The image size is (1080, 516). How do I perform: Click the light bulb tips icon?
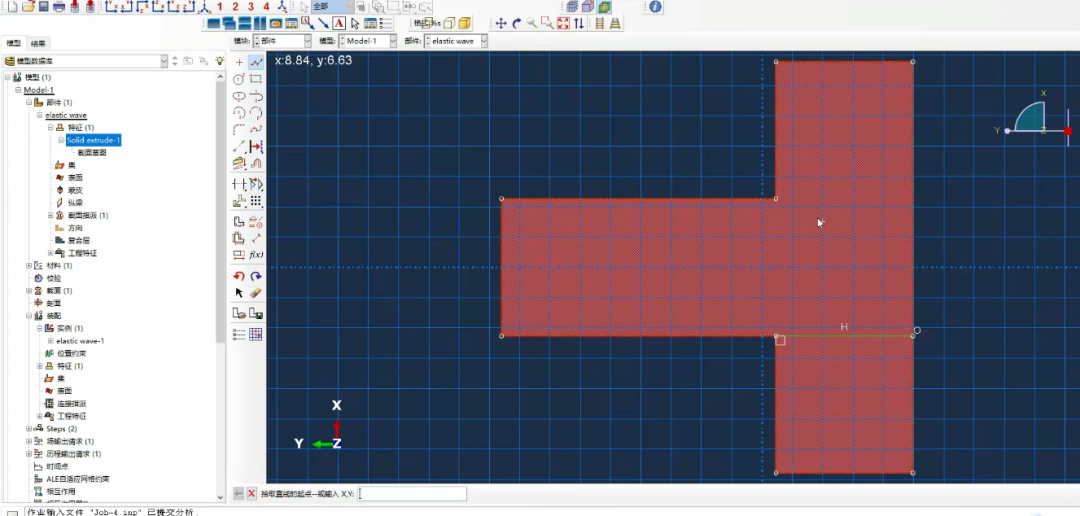click(220, 61)
